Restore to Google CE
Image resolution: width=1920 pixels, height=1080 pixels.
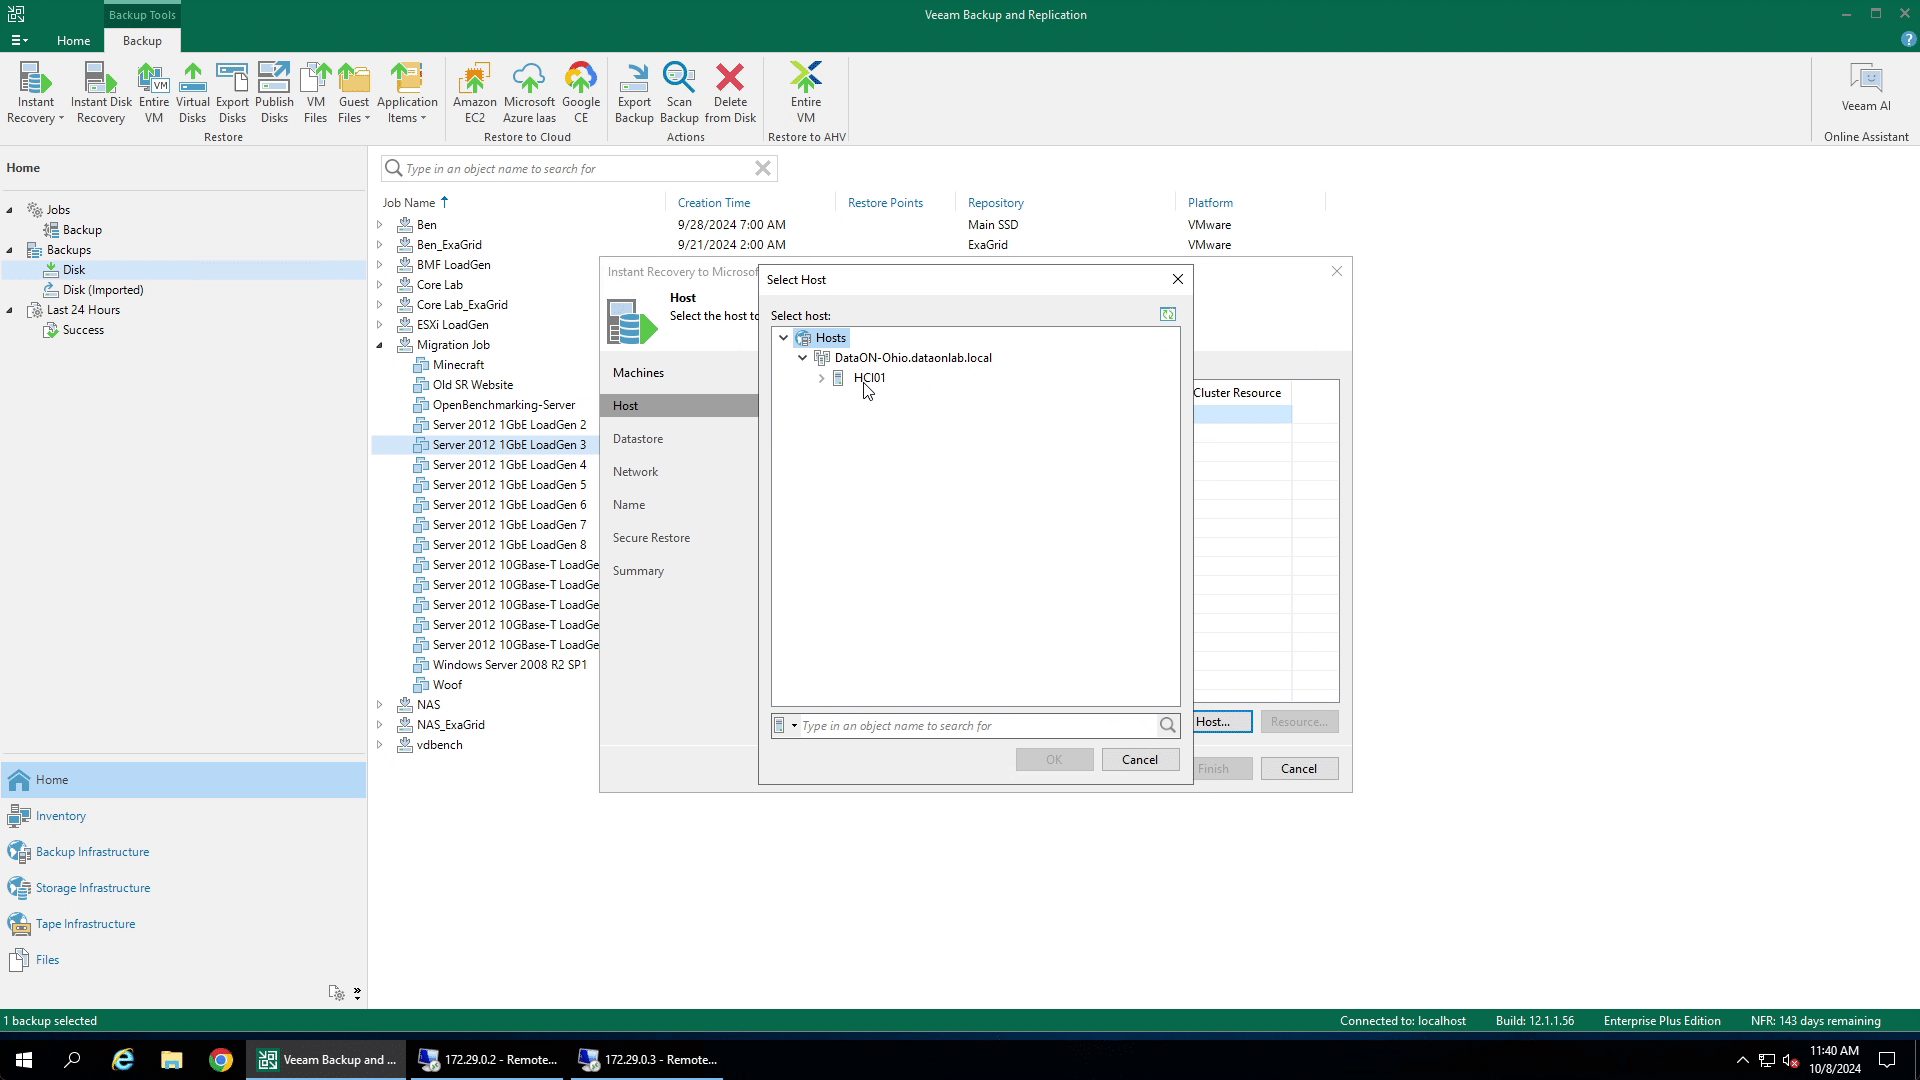pos(581,92)
